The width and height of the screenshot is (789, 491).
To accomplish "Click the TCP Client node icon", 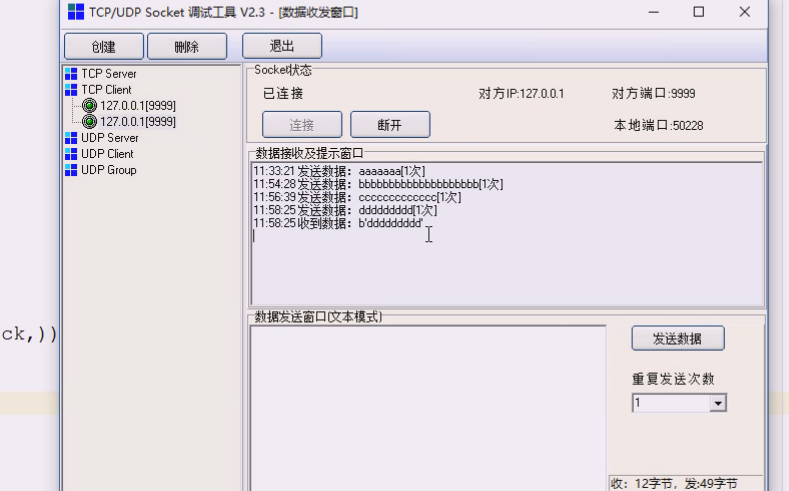I will point(71,90).
